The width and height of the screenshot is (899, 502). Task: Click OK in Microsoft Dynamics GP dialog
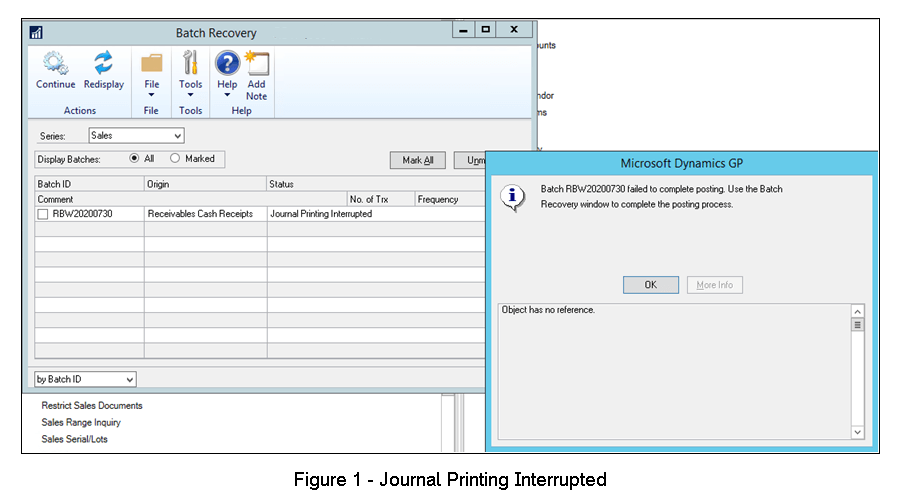click(651, 285)
